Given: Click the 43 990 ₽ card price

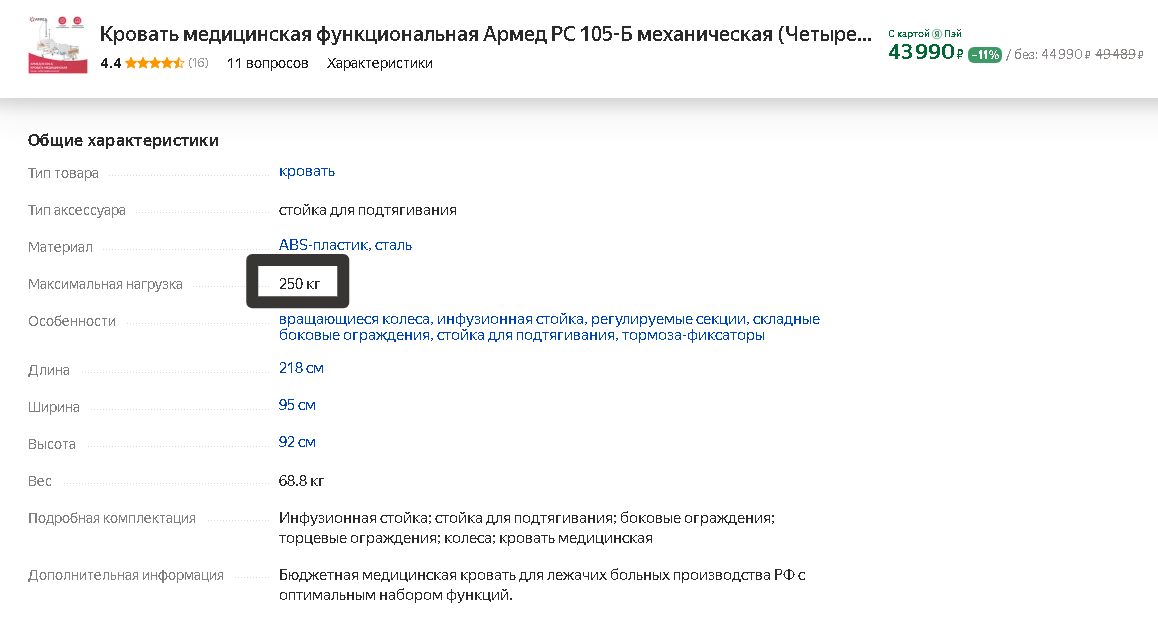Looking at the screenshot, I should [925, 52].
